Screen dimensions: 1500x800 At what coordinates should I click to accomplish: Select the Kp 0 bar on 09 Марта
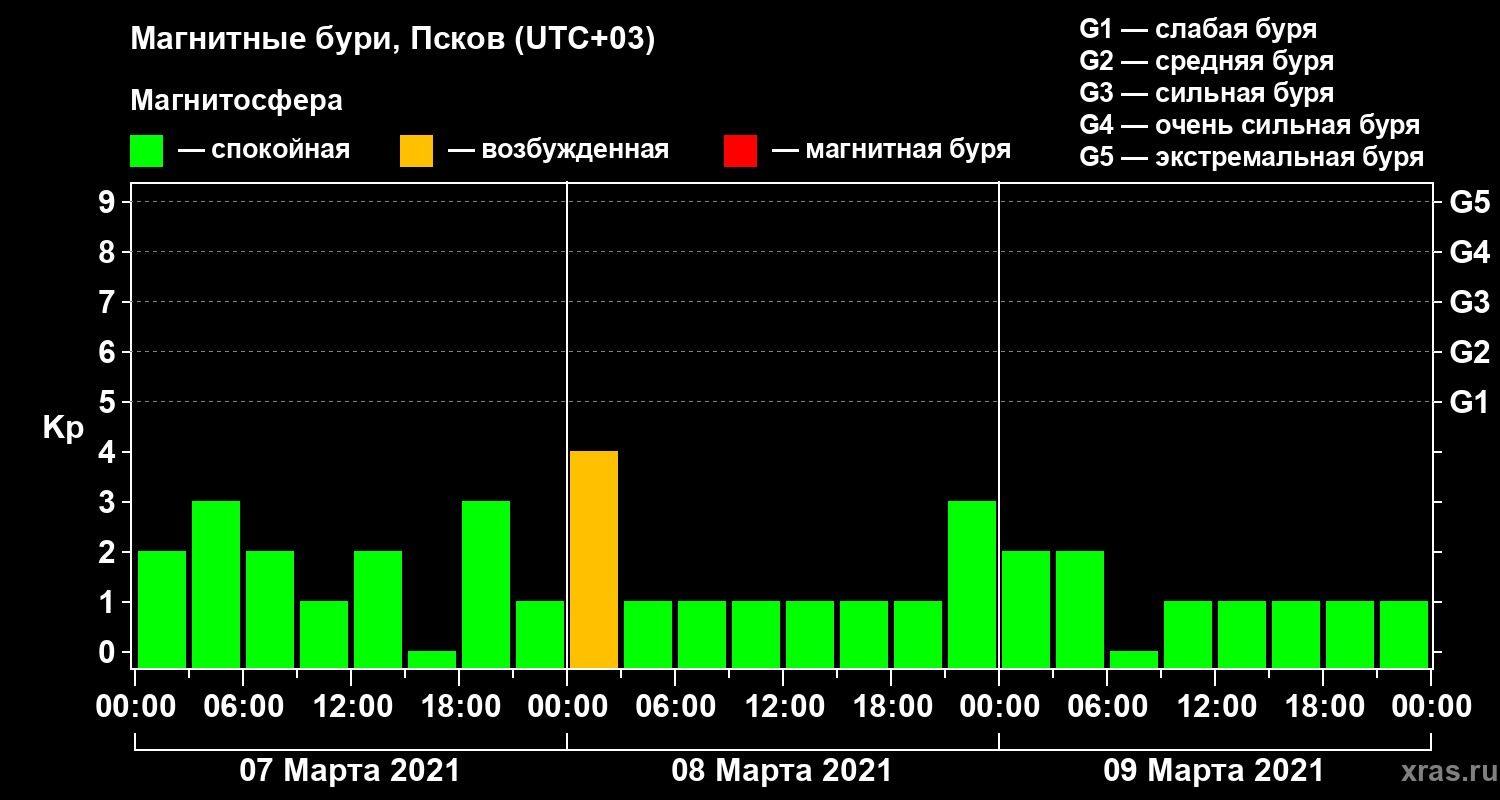1134,659
